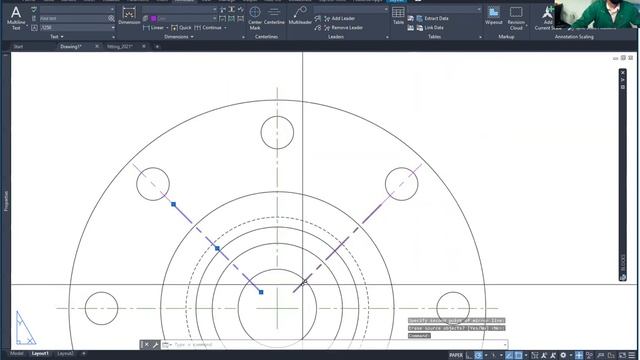Open the text style dropdown

pos(112,9)
